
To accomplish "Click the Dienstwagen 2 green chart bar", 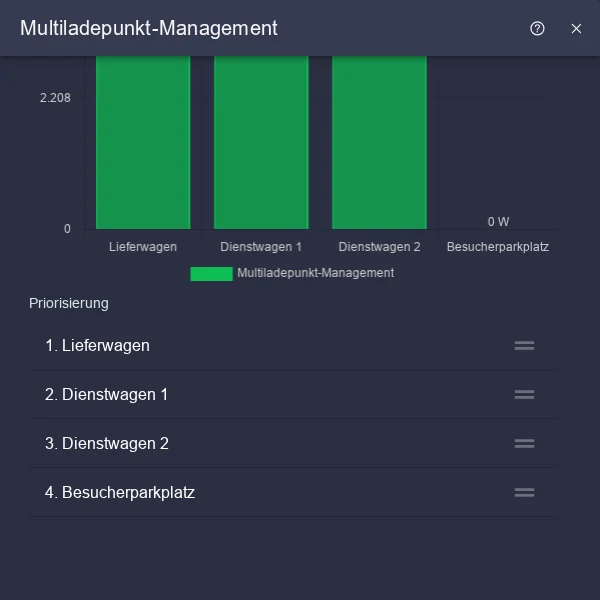I will click(379, 142).
